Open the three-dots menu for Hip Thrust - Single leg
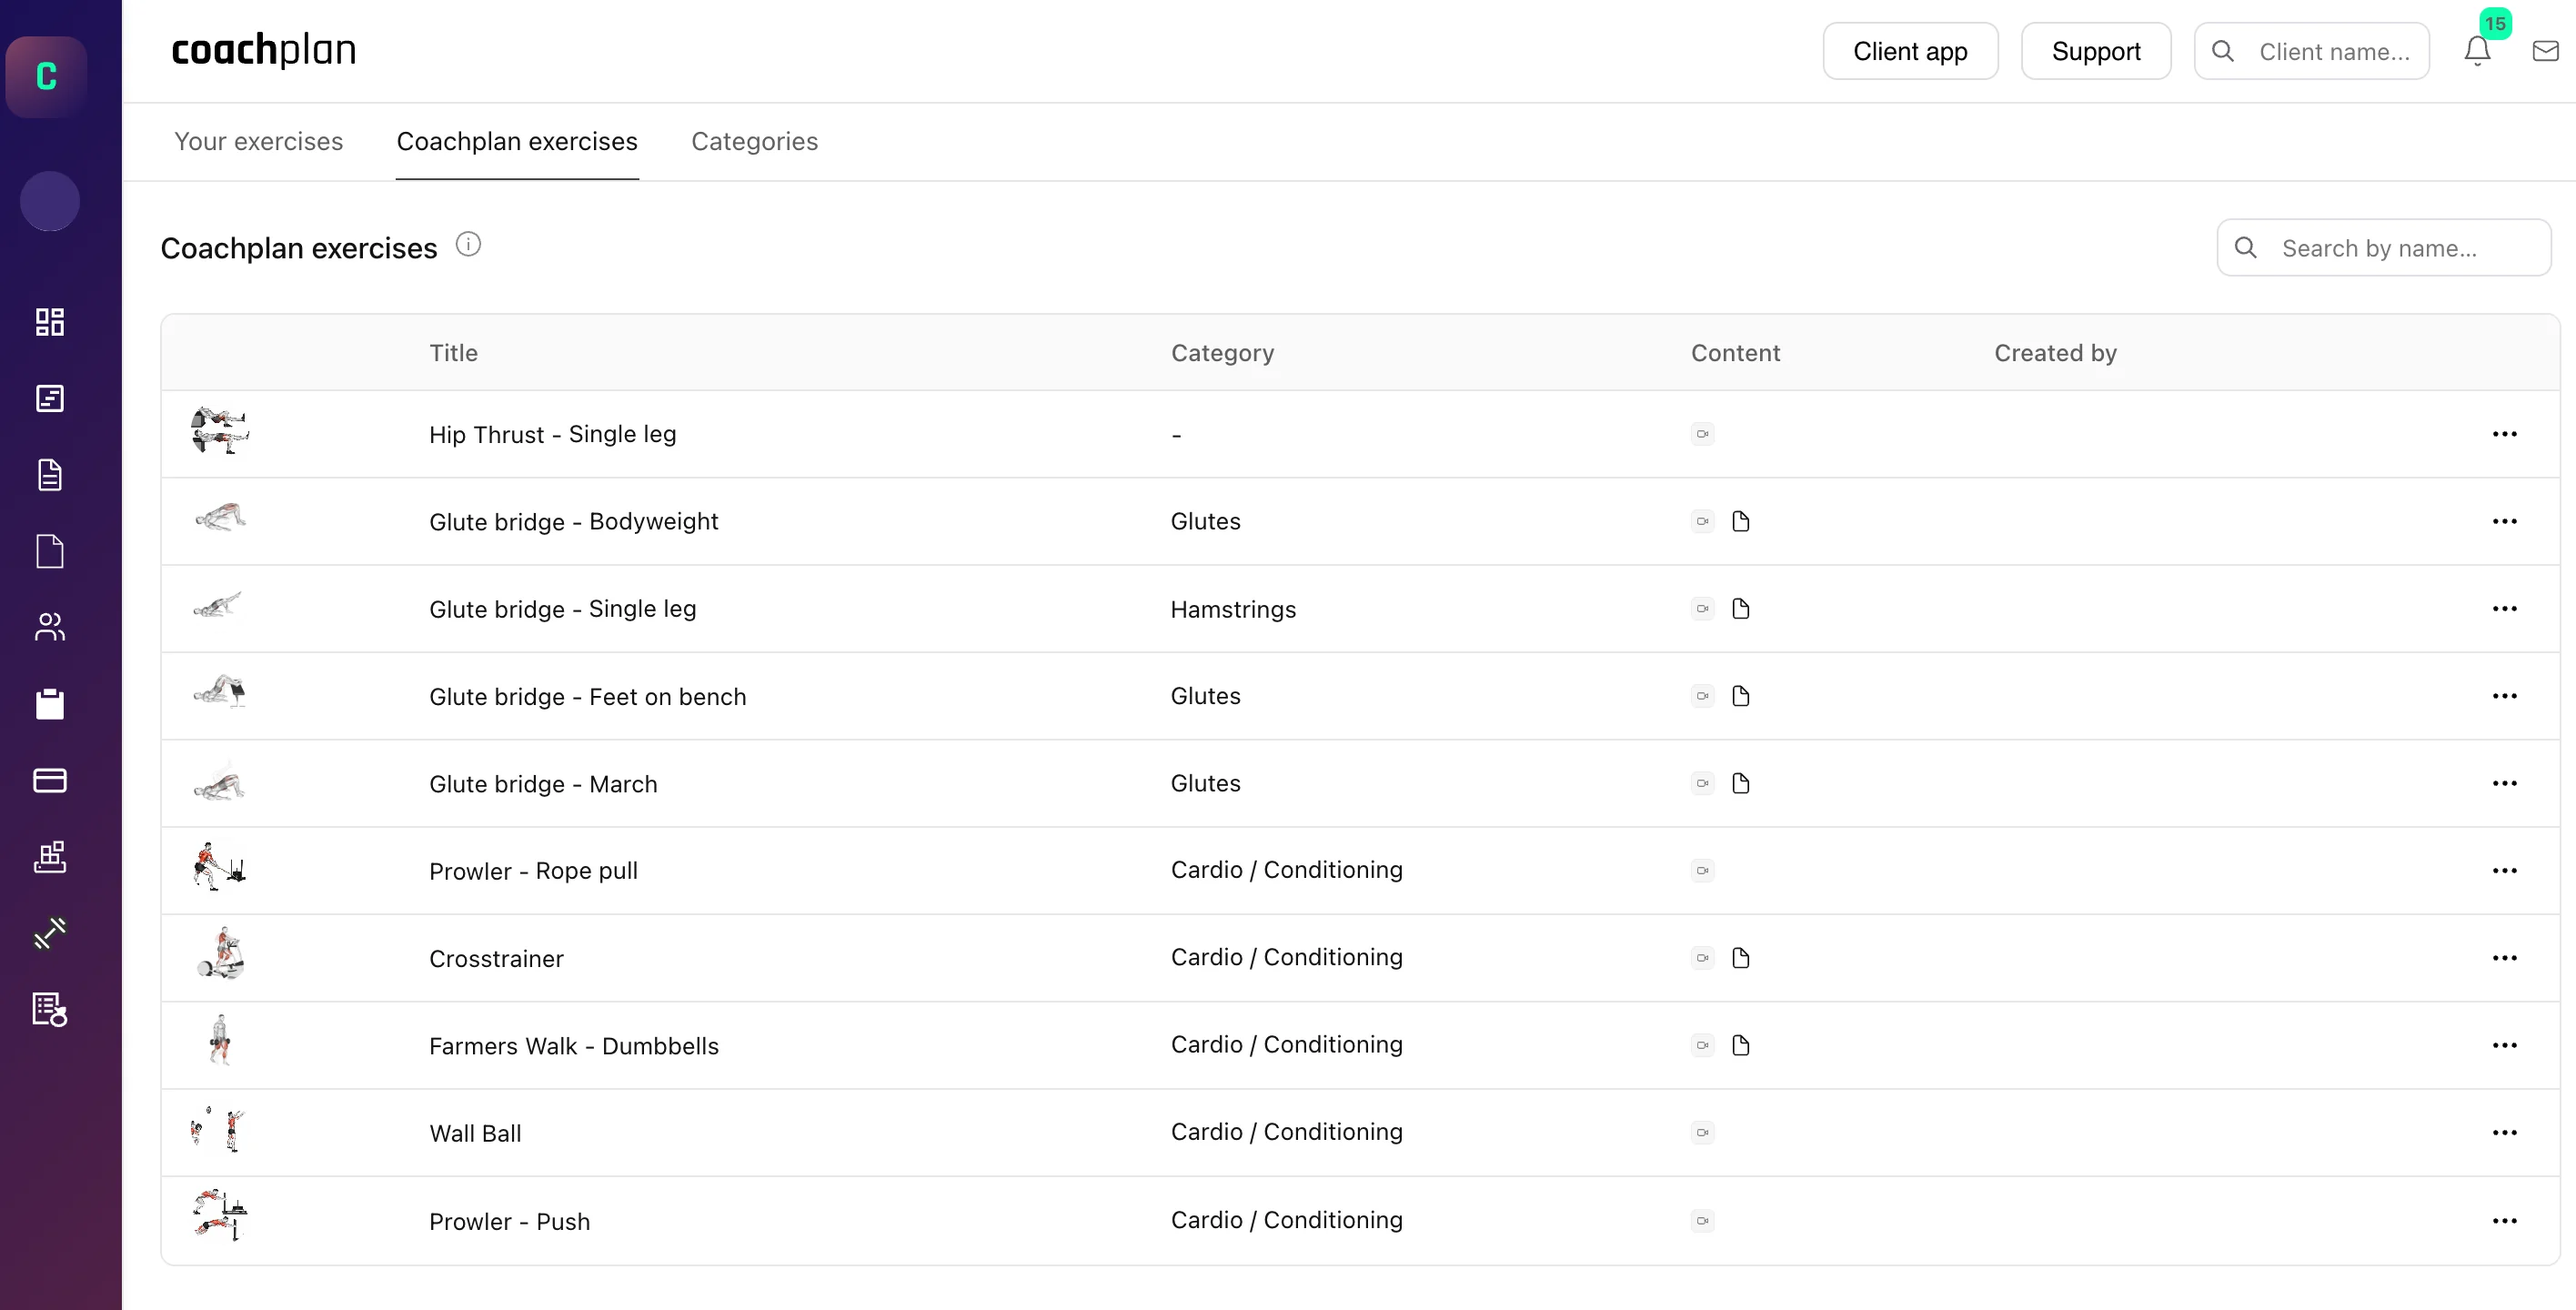Screen dimensions: 2576x1310 pyautogui.click(x=2504, y=434)
